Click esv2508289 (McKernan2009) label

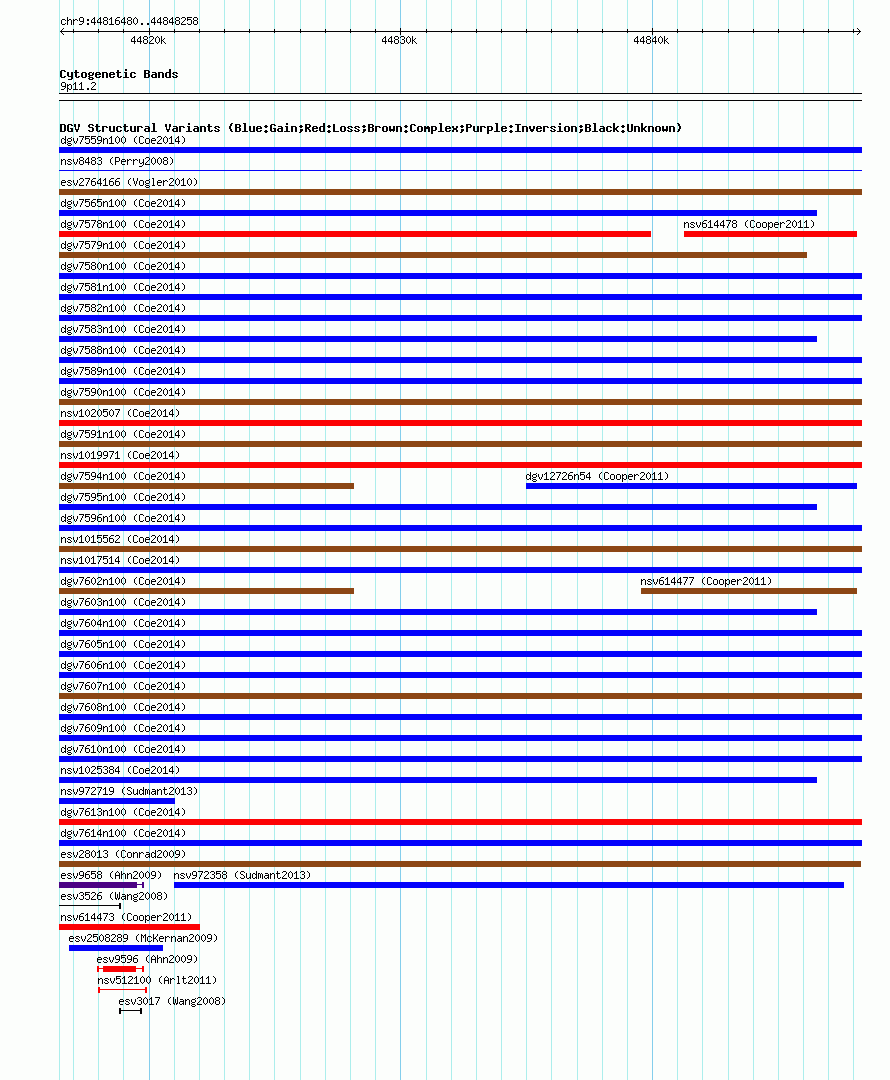click(x=143, y=939)
